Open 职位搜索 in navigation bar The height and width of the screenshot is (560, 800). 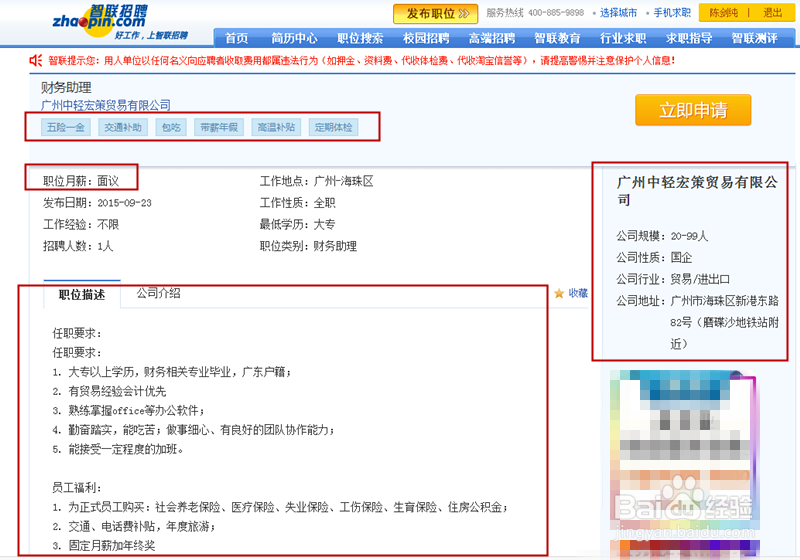click(x=360, y=38)
